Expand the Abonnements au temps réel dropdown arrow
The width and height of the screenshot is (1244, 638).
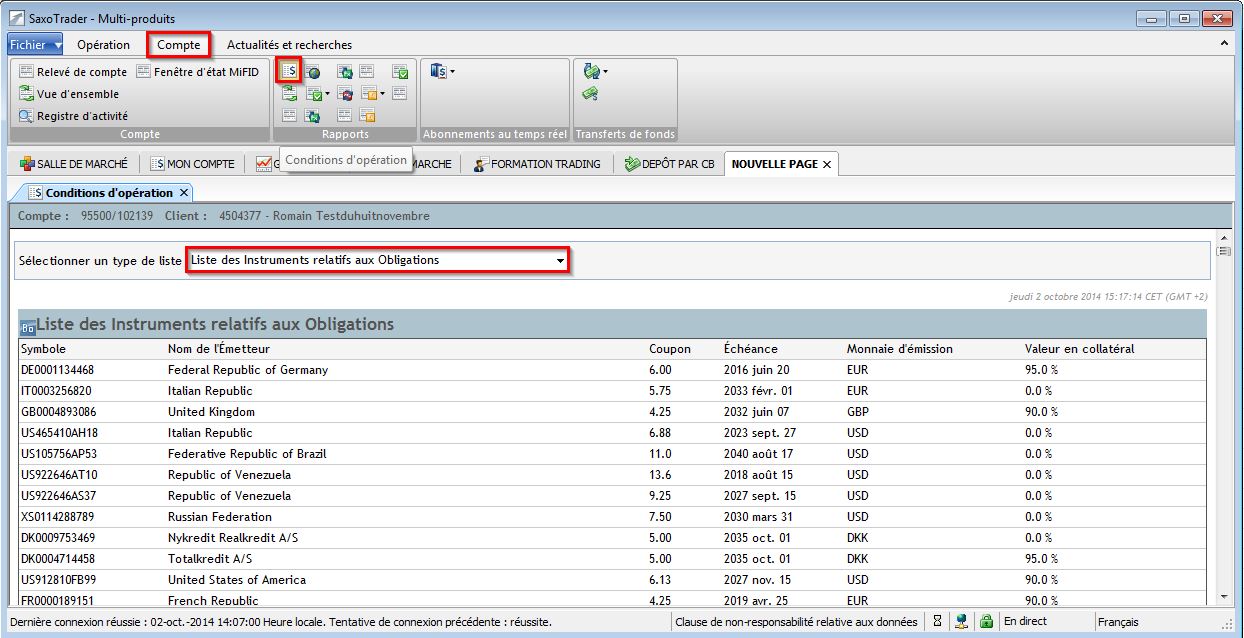tap(452, 72)
